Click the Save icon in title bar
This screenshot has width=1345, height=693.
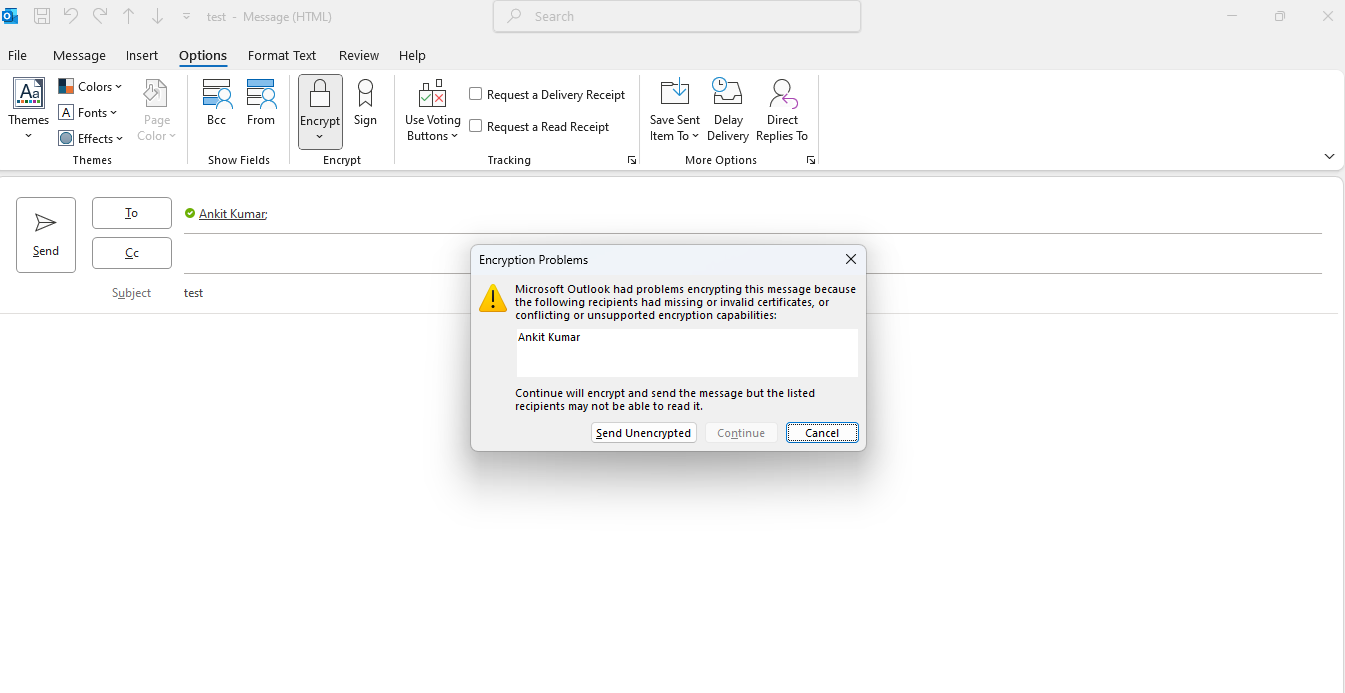[42, 16]
